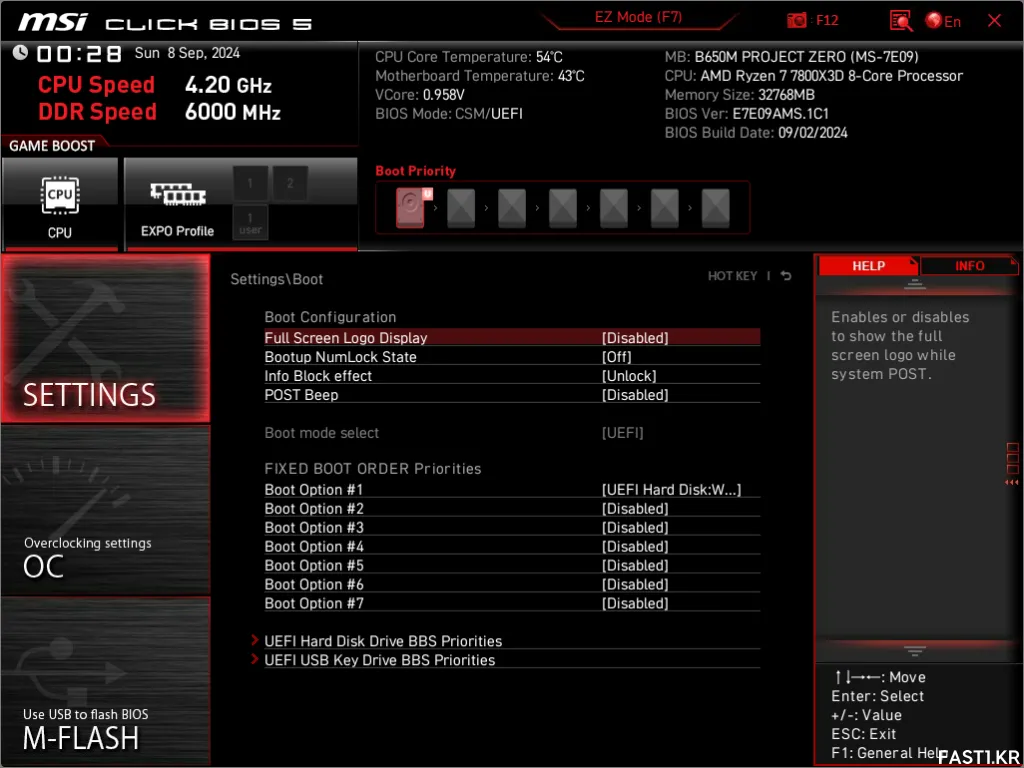
Task: Click the sixth boot priority device slot
Action: [665, 208]
